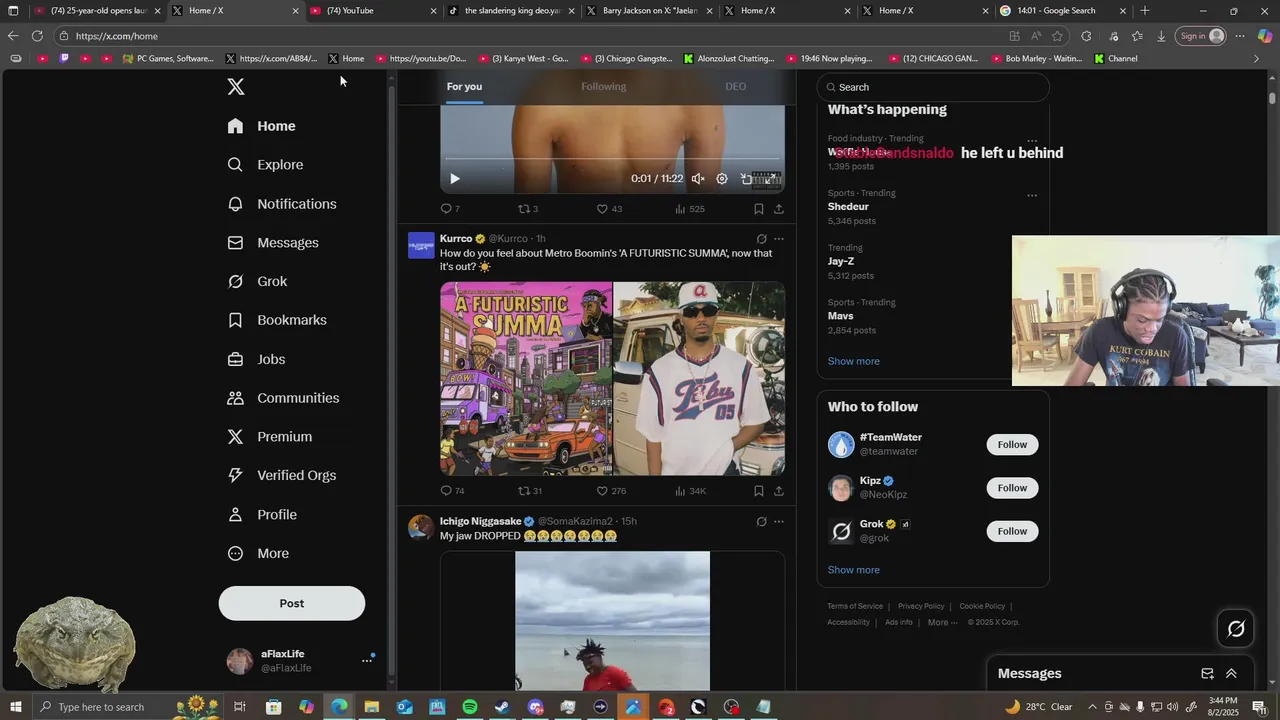Viewport: 1280px width, 720px height.
Task: Open Communities from the sidebar
Action: click(284, 398)
